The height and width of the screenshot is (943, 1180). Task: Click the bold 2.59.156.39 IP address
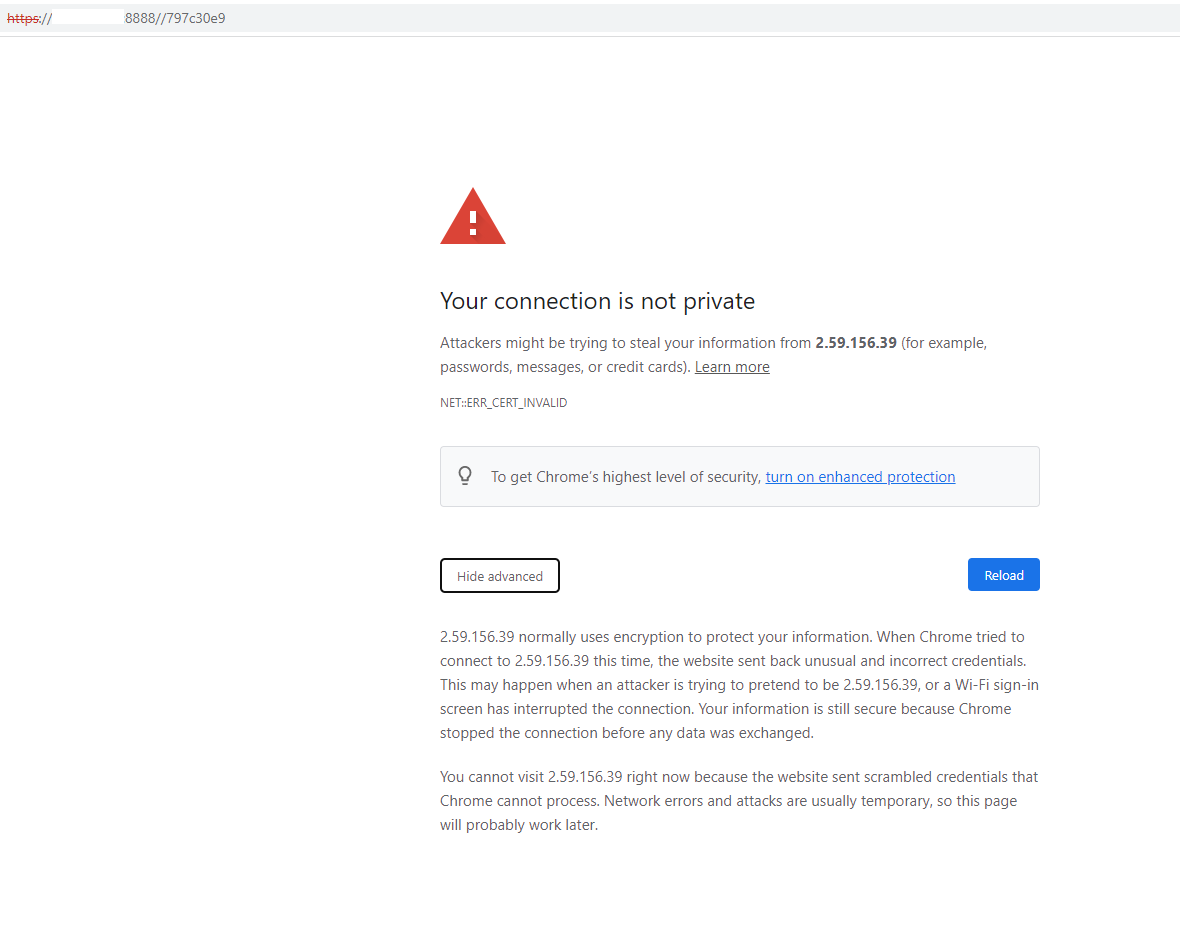click(x=856, y=343)
